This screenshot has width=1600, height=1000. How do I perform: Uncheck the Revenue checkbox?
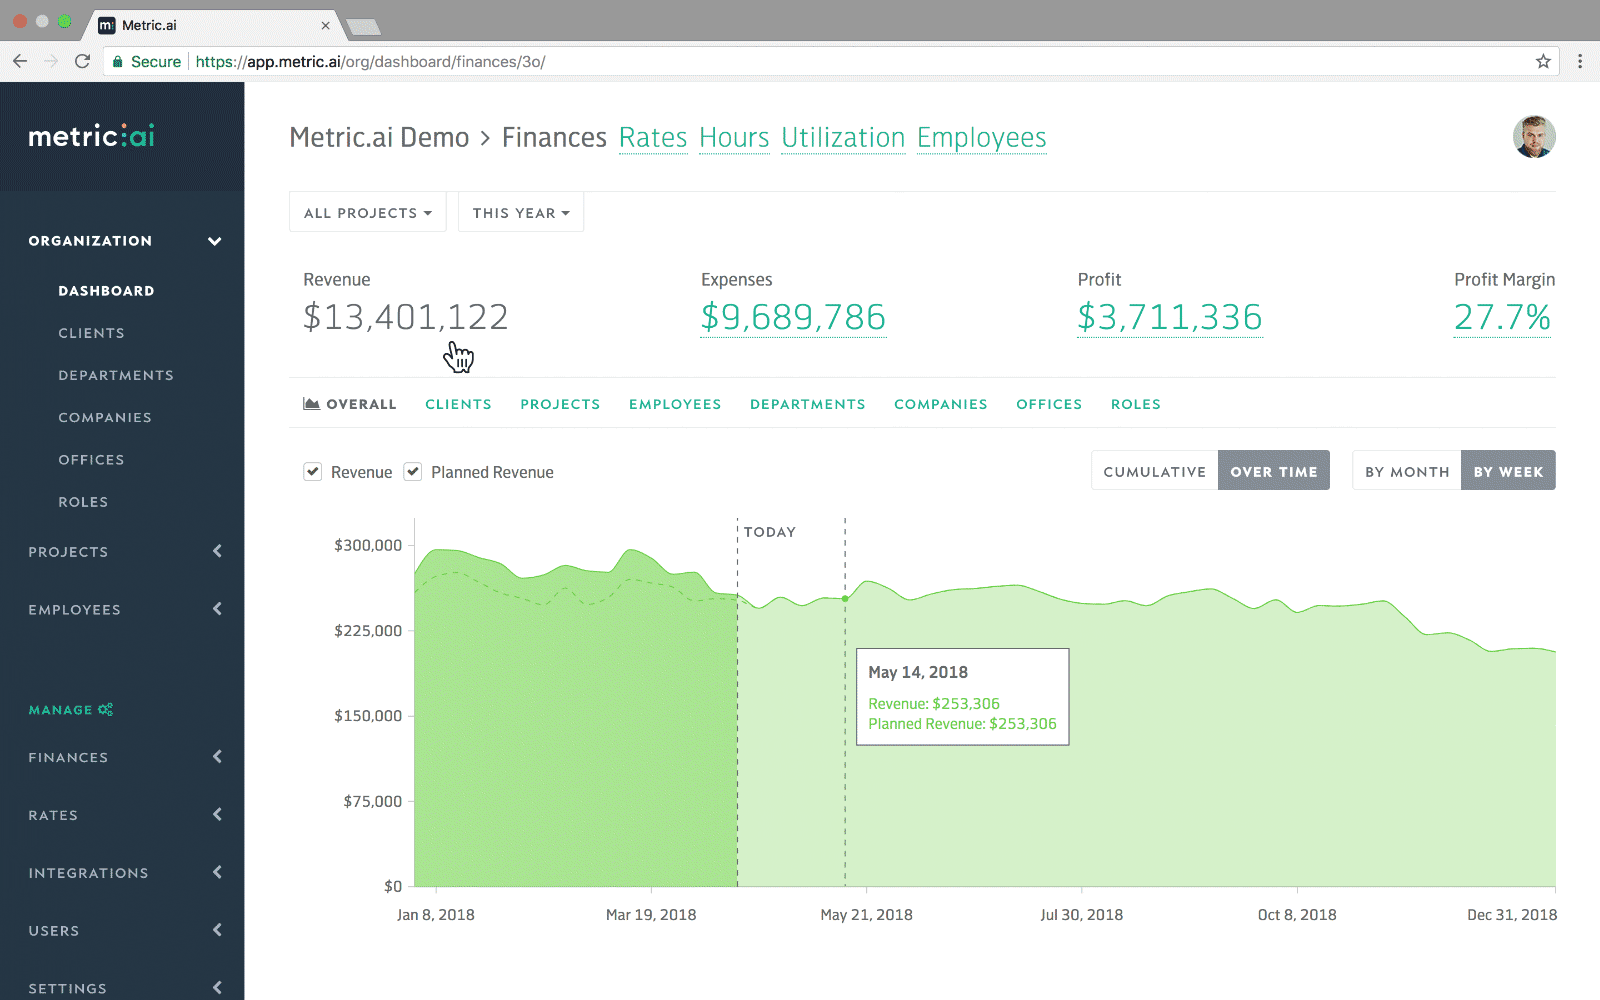(313, 471)
